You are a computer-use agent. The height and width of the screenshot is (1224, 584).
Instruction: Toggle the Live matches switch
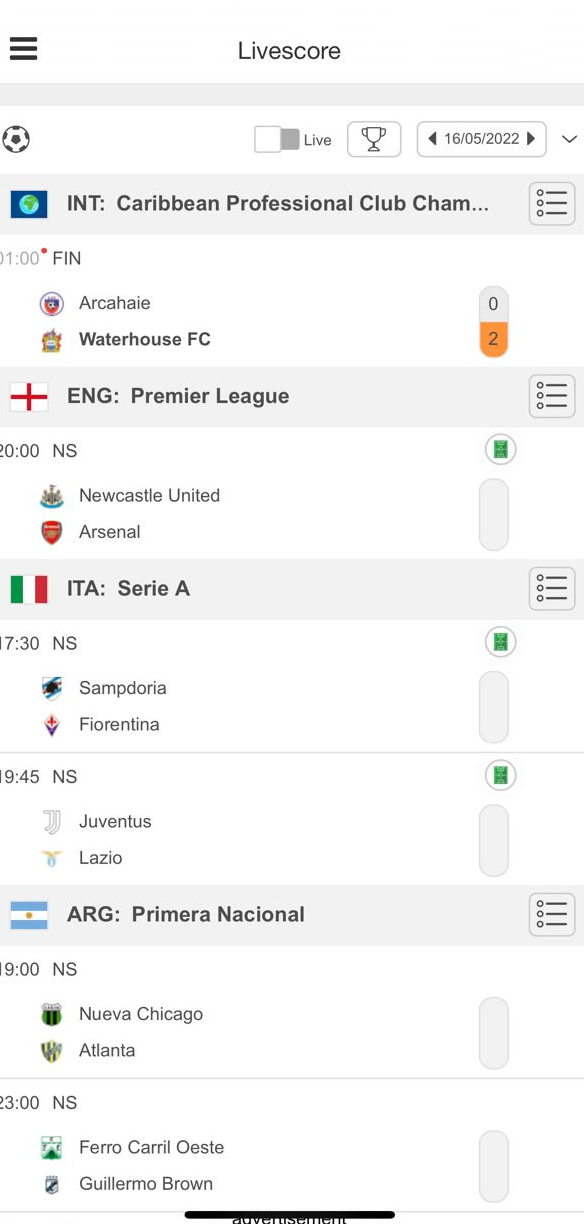(277, 139)
